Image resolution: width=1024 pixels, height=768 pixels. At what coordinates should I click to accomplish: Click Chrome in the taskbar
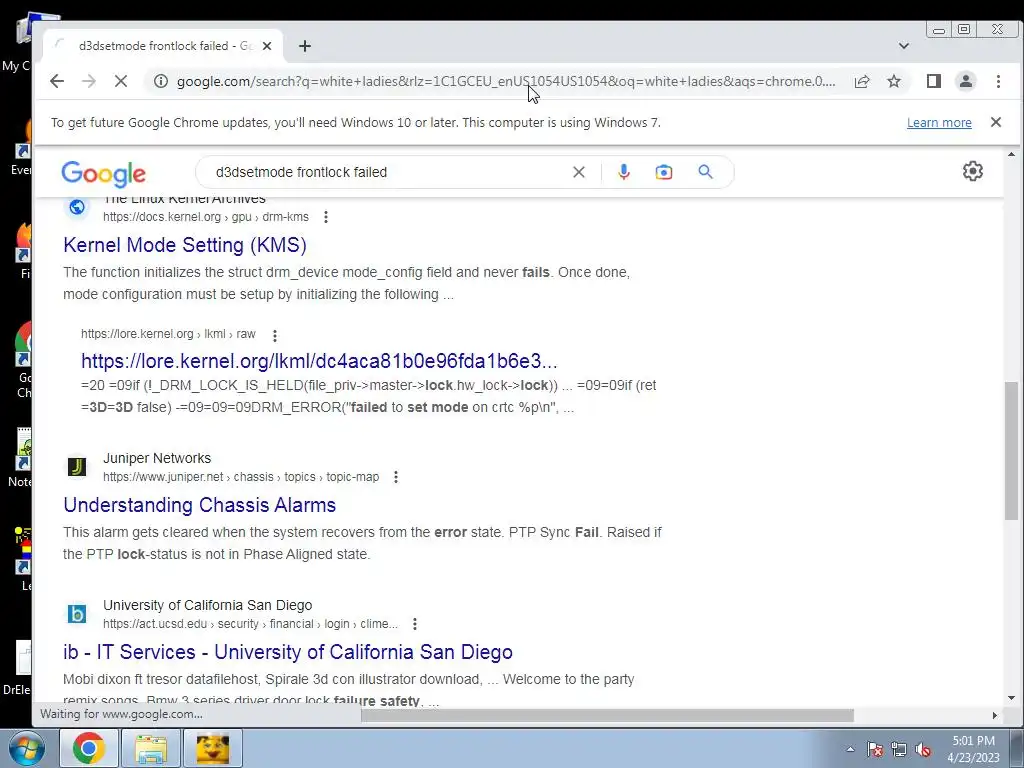point(89,748)
